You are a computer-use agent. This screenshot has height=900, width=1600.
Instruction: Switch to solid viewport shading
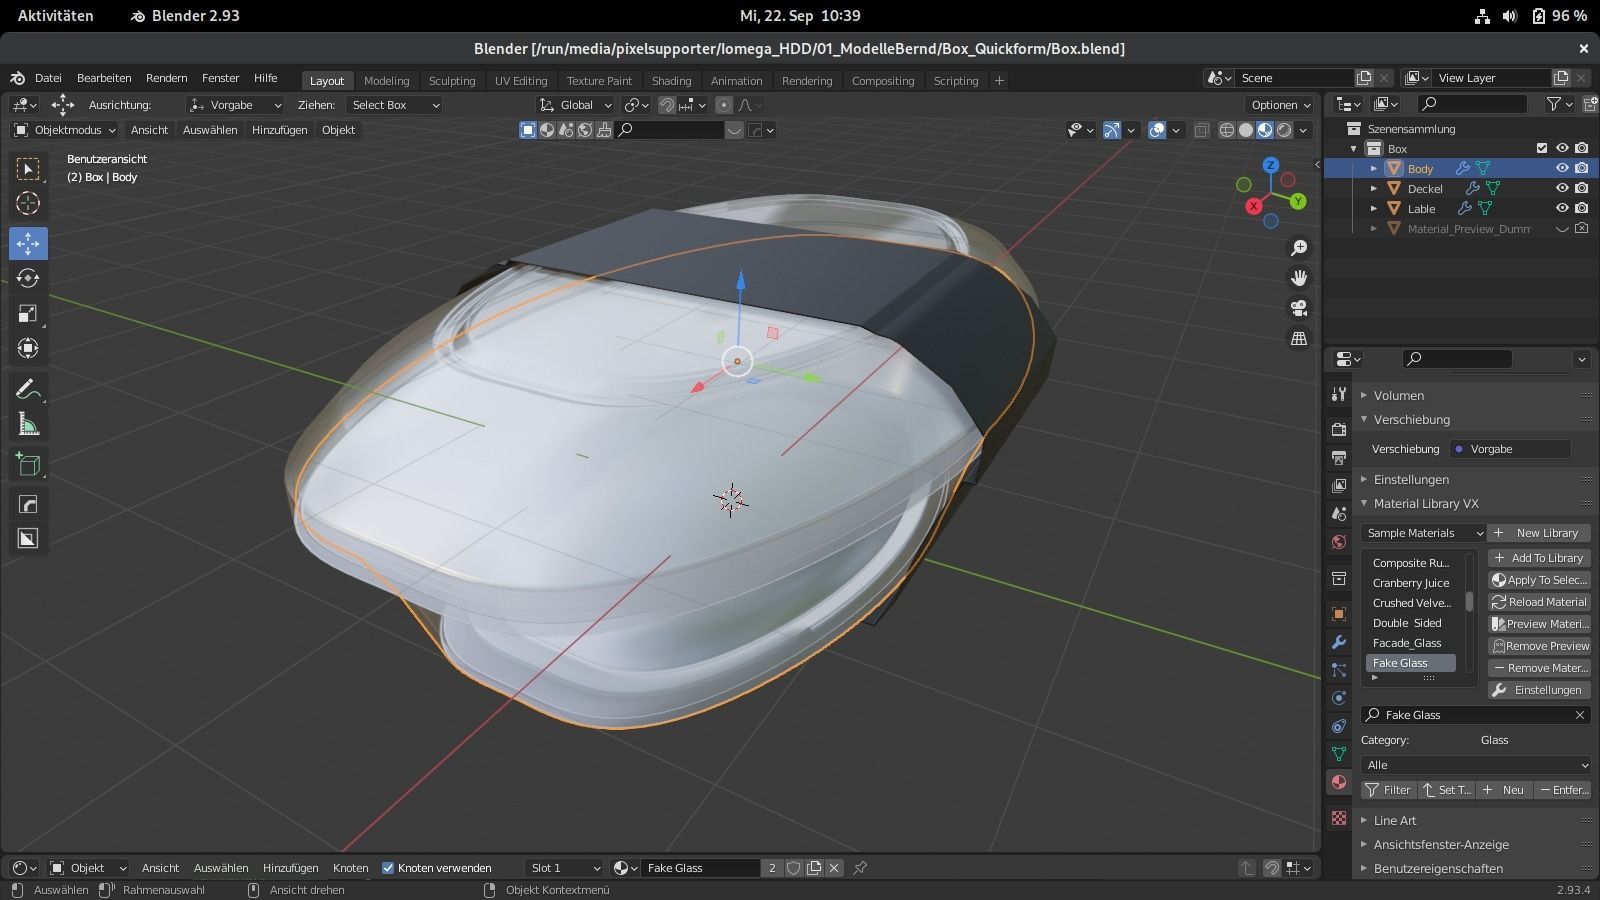tap(1246, 130)
